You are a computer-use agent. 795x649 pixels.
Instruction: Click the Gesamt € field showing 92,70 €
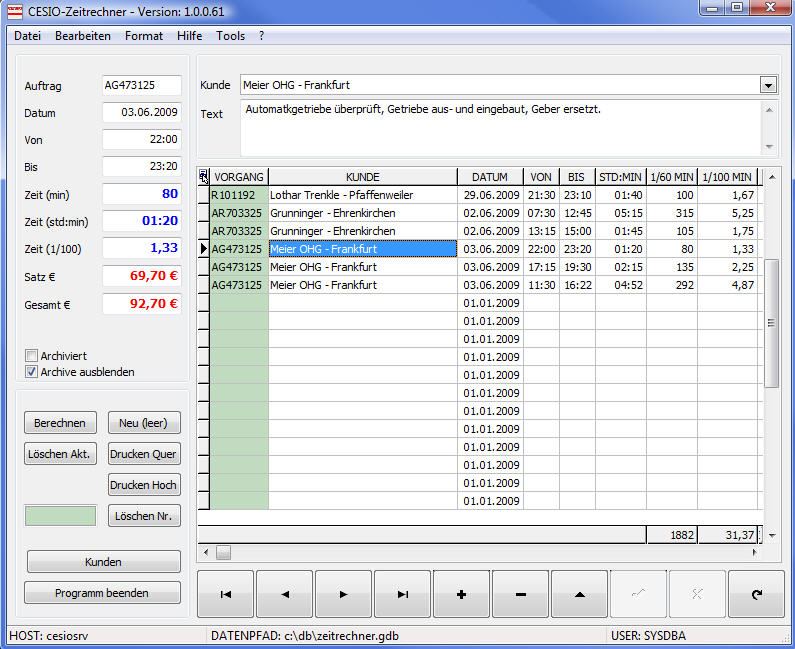click(x=141, y=304)
